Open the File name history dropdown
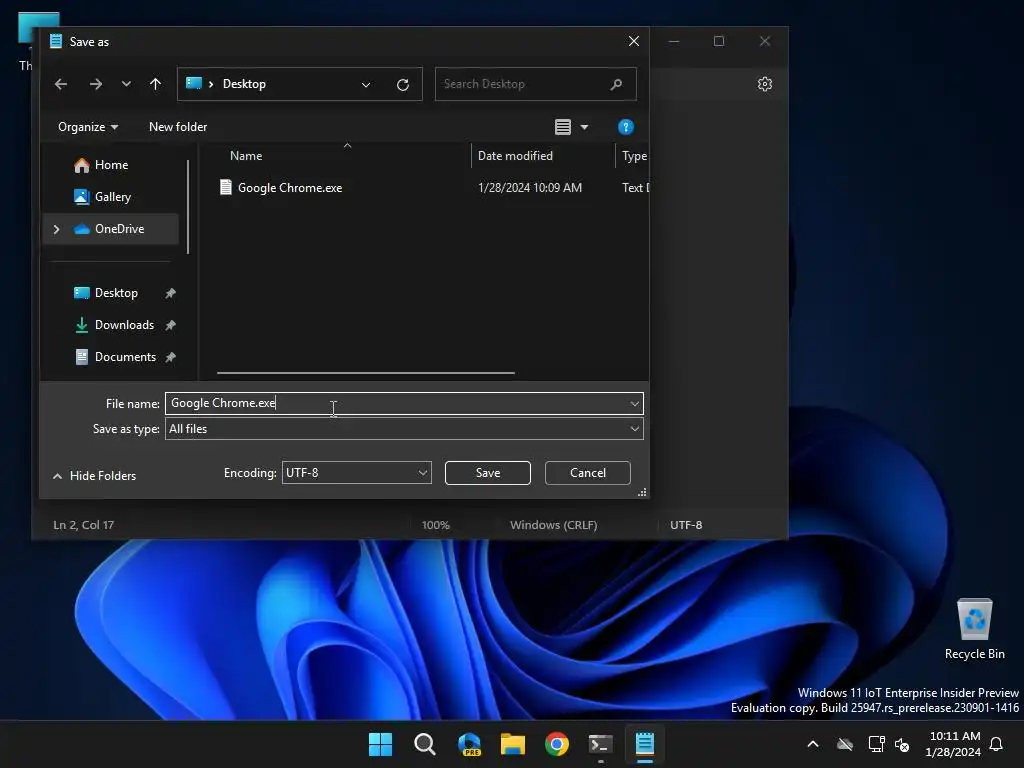The height and width of the screenshot is (768, 1024). (x=634, y=404)
